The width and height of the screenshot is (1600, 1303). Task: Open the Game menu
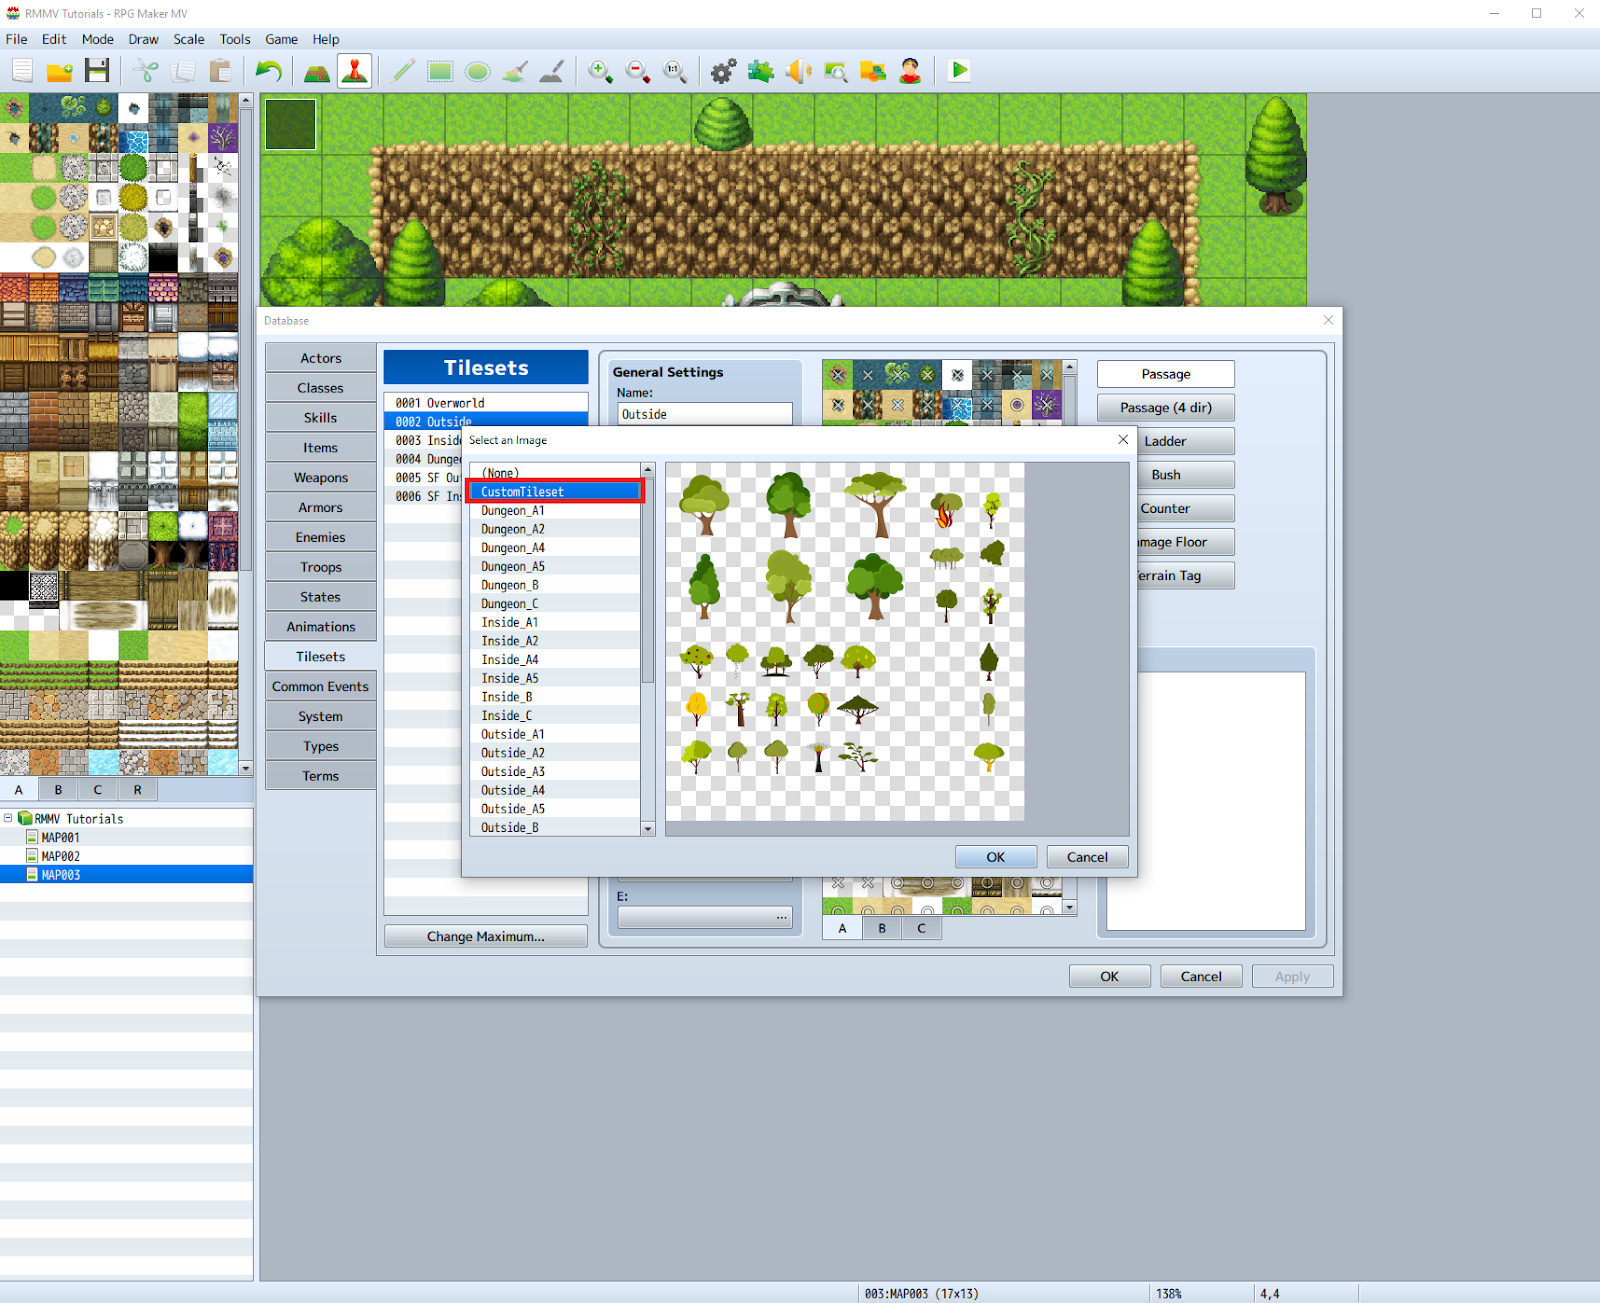[x=281, y=39]
